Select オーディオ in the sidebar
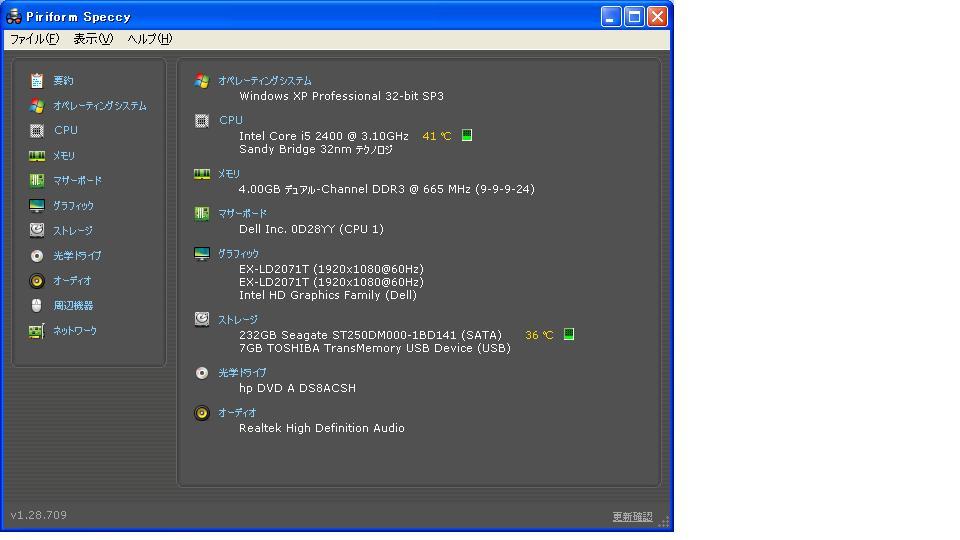Viewport: 960px width, 540px height. point(72,281)
